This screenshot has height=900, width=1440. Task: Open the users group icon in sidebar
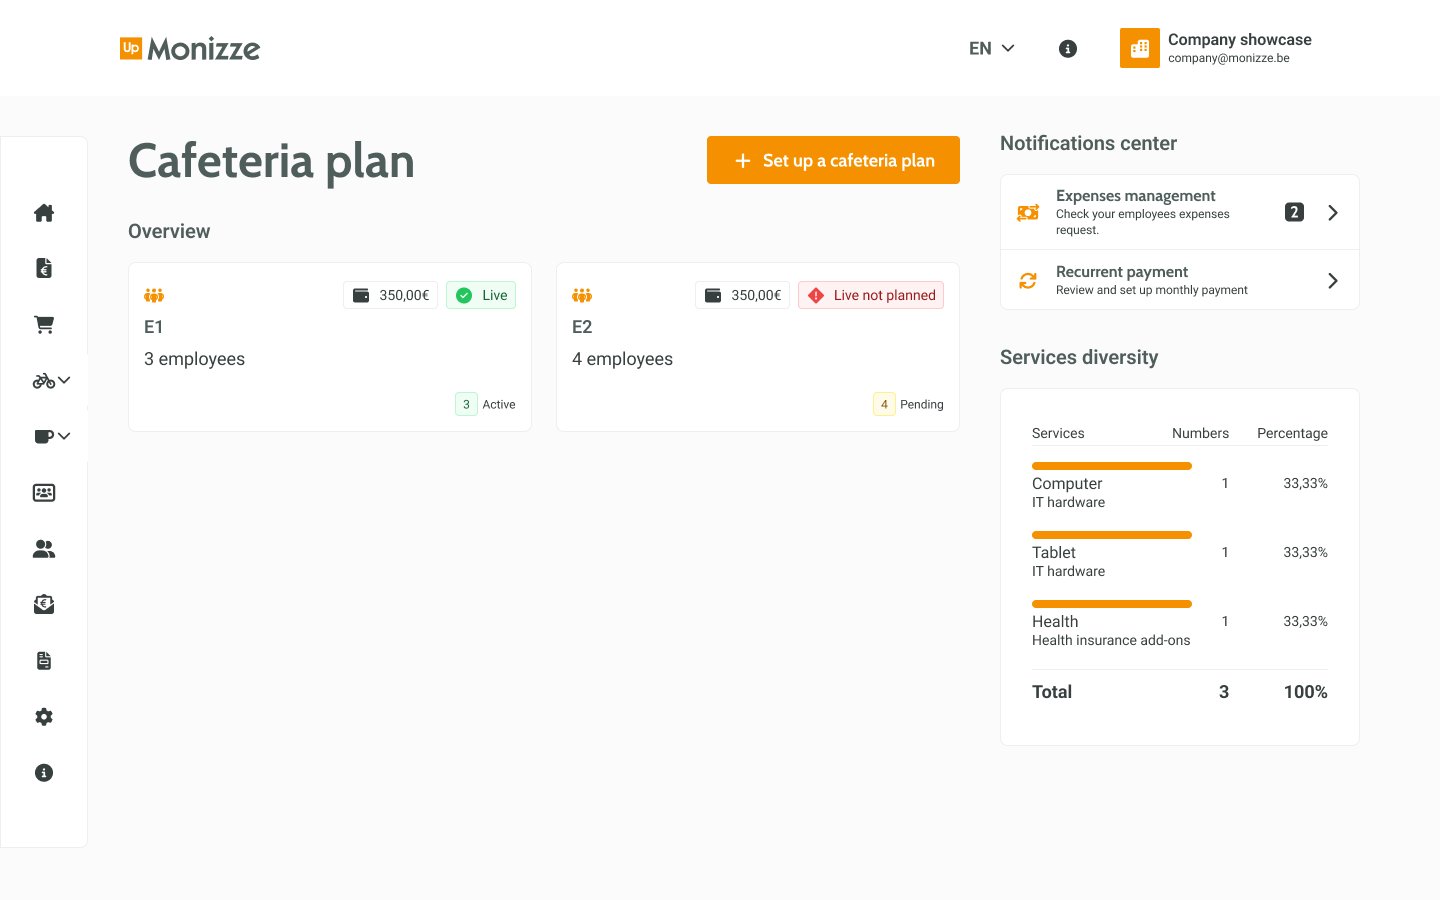coord(44,549)
